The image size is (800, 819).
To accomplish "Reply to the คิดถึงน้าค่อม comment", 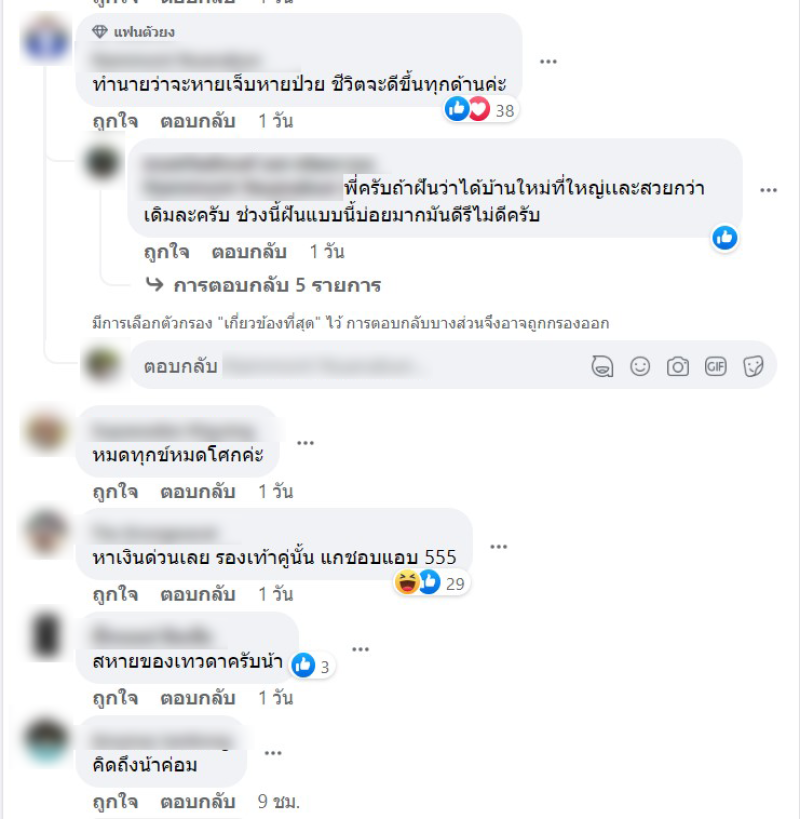I will coord(197,801).
